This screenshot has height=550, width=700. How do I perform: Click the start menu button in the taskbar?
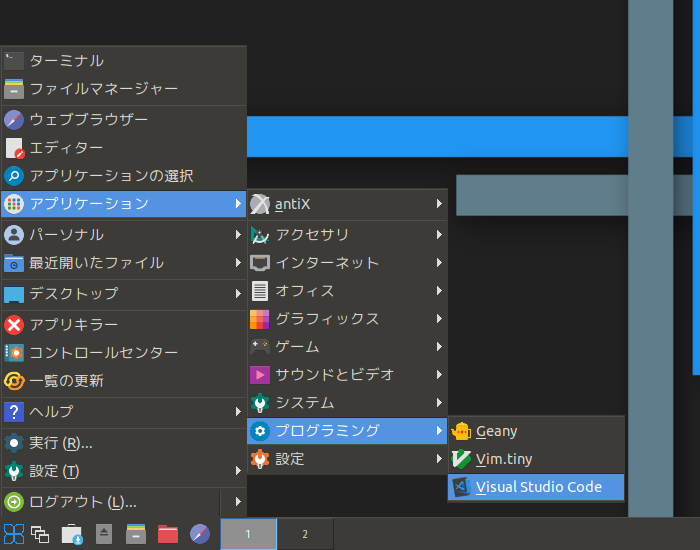coord(14,534)
